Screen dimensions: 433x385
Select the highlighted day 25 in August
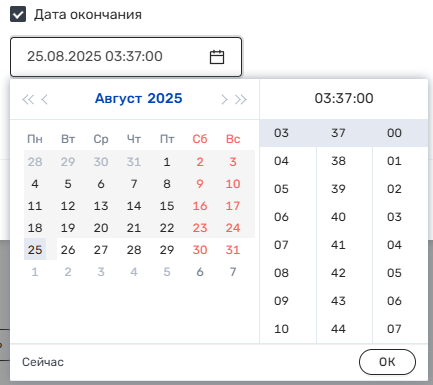tap(35, 250)
